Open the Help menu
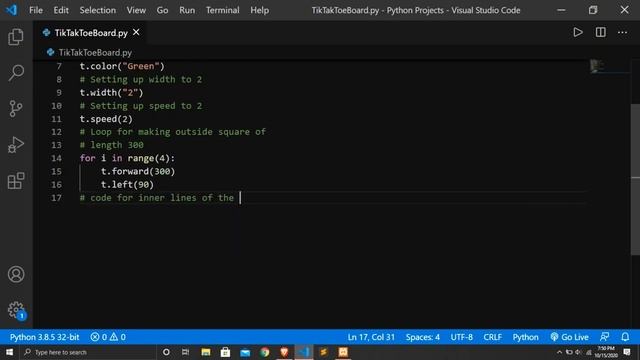640x360 pixels. pos(260,10)
